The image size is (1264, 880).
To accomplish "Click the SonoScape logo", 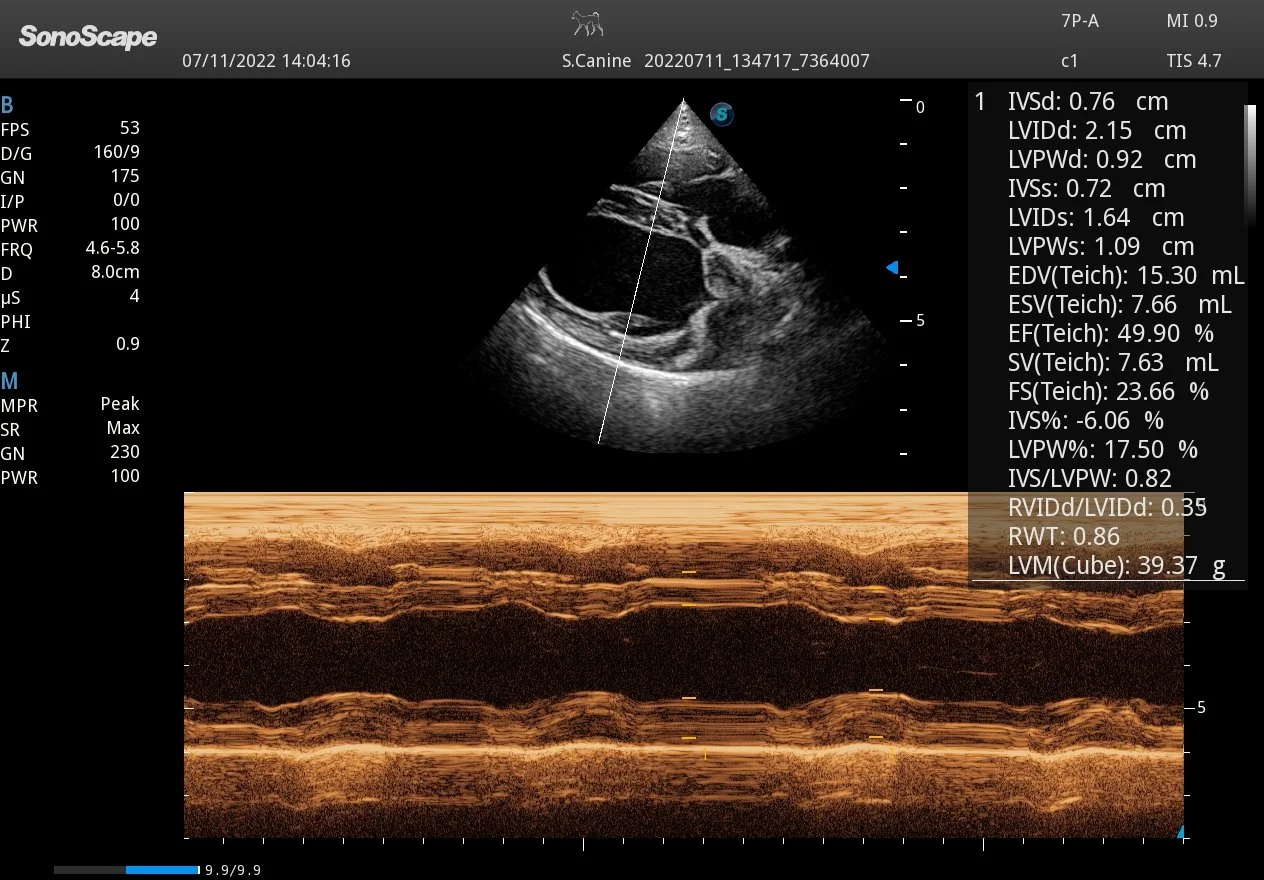I will pos(88,37).
